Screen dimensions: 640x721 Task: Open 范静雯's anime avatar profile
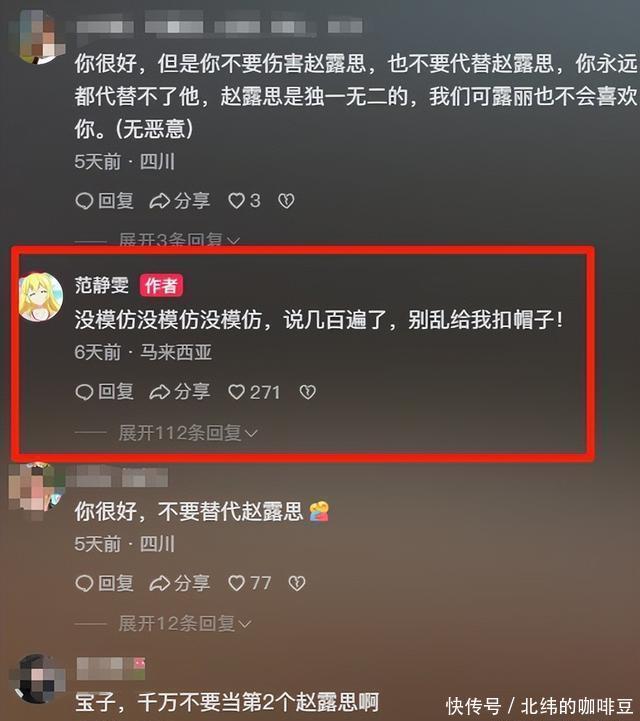pyautogui.click(x=40, y=297)
